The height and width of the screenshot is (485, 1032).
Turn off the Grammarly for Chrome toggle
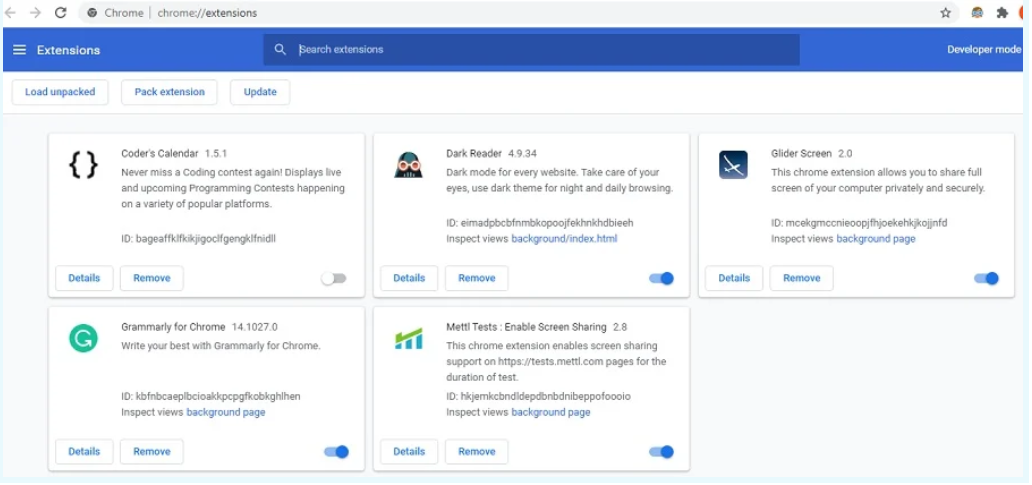tap(336, 452)
